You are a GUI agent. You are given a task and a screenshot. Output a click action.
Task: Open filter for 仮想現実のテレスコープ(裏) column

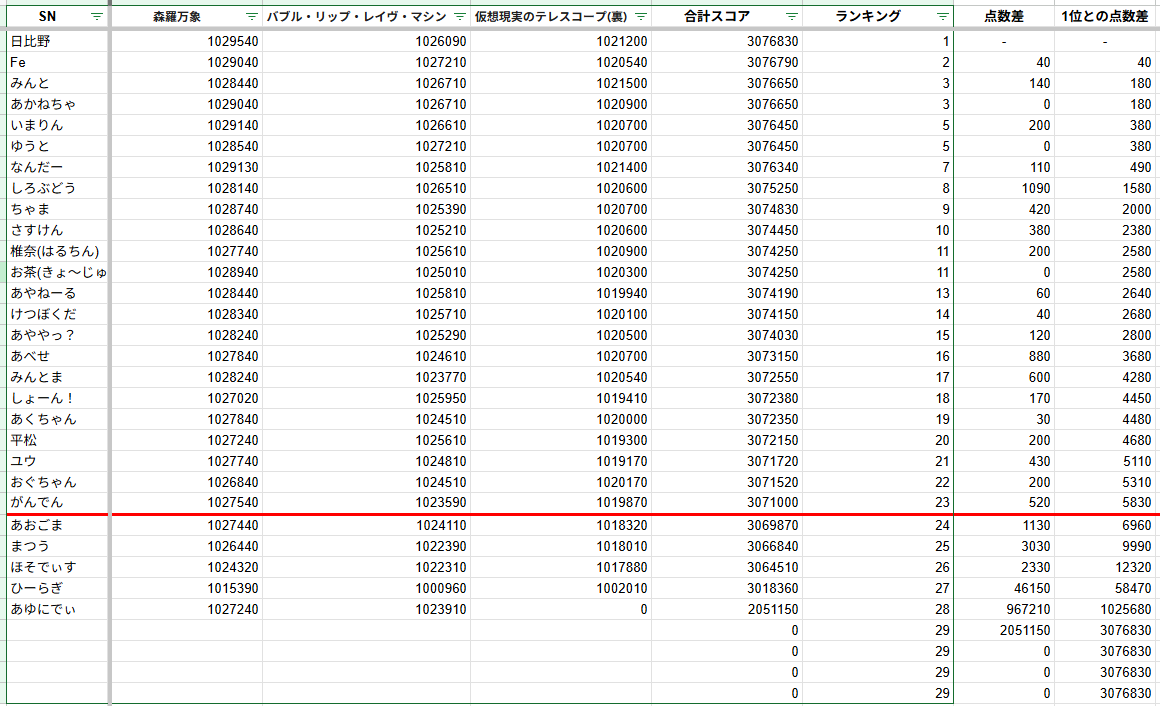(x=641, y=16)
